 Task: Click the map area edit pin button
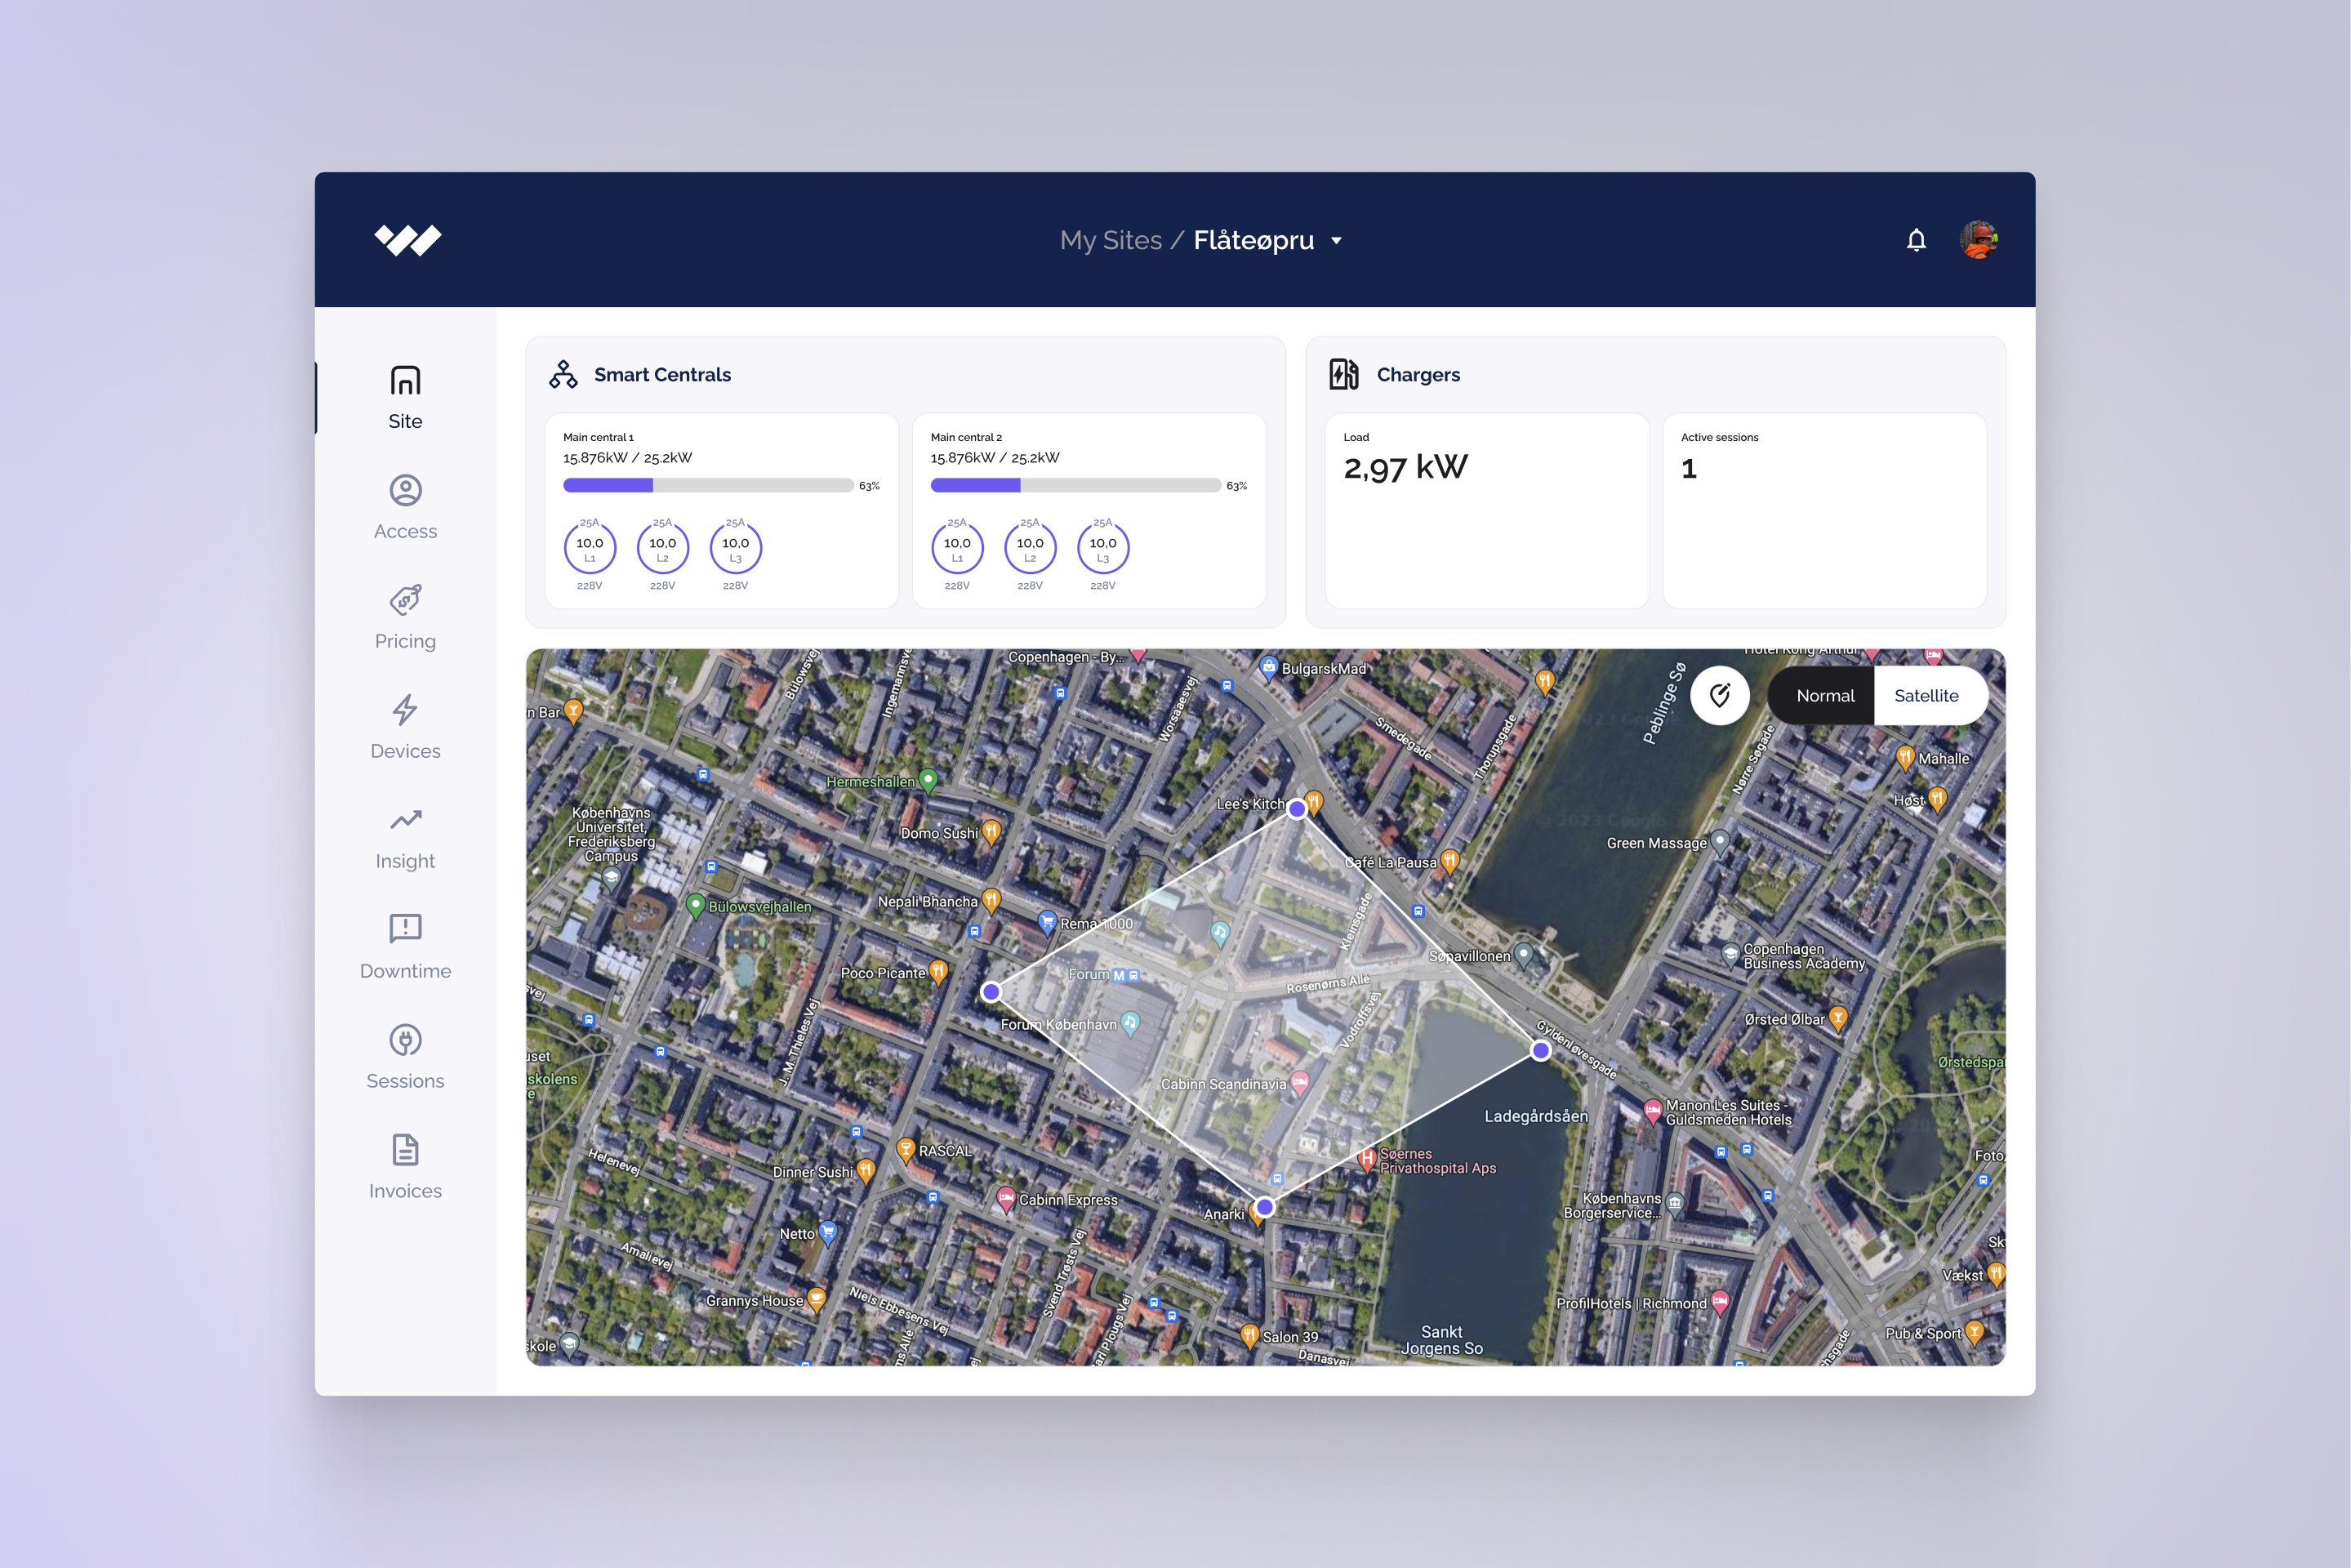[x=1719, y=696]
